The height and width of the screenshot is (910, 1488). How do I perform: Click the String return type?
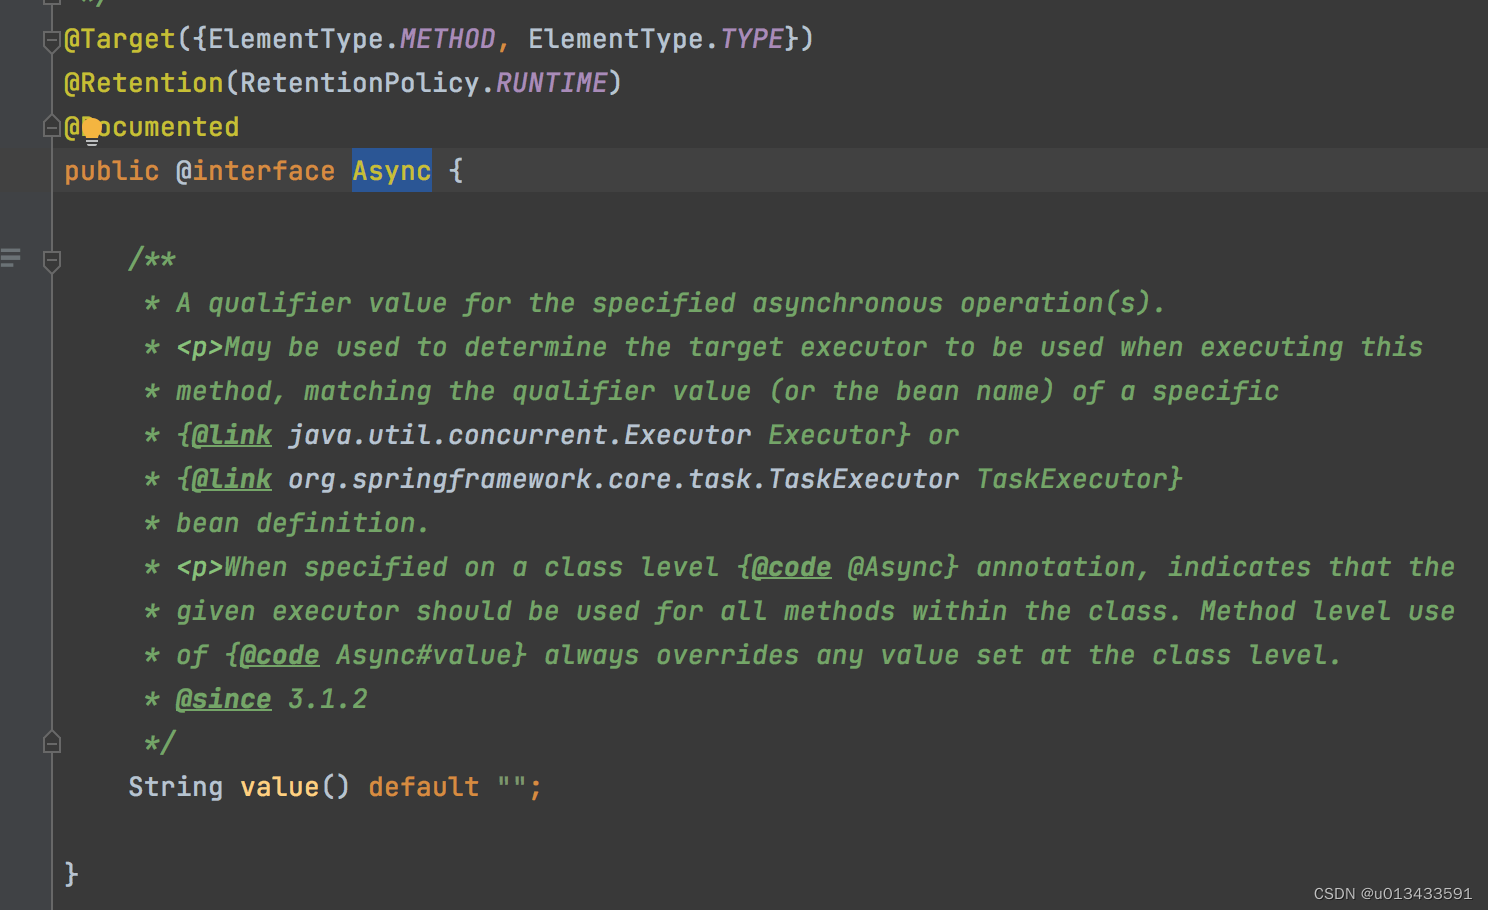pos(176,787)
